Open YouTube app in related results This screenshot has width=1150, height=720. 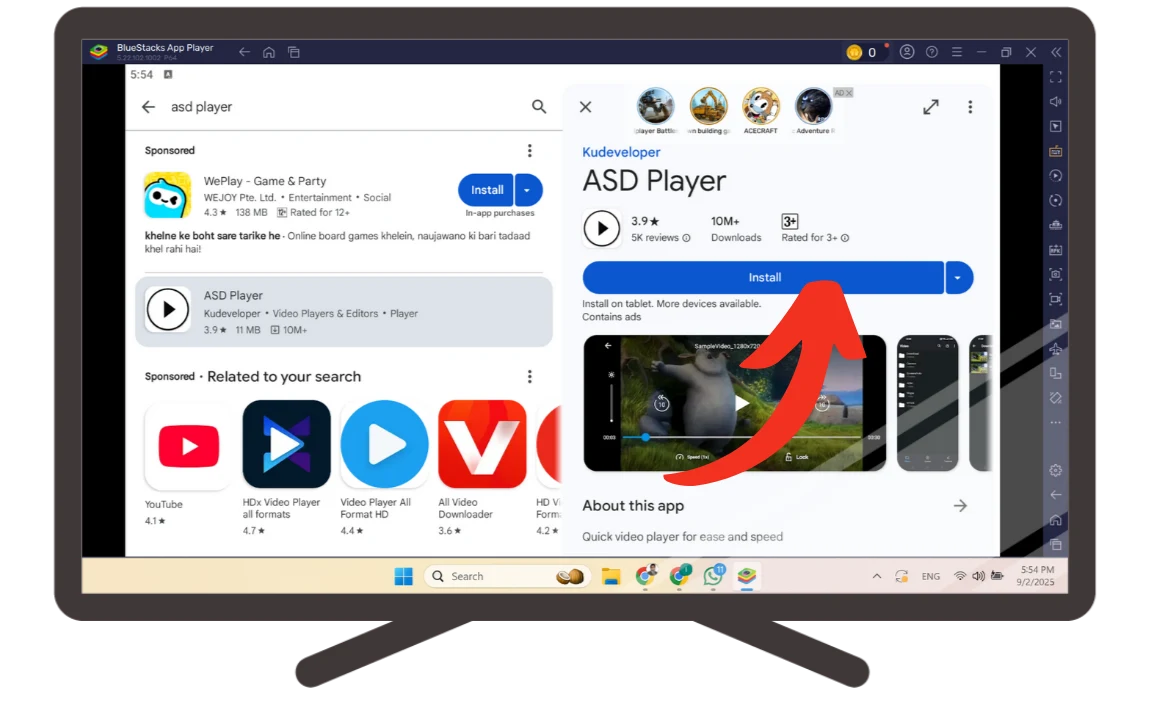click(188, 446)
